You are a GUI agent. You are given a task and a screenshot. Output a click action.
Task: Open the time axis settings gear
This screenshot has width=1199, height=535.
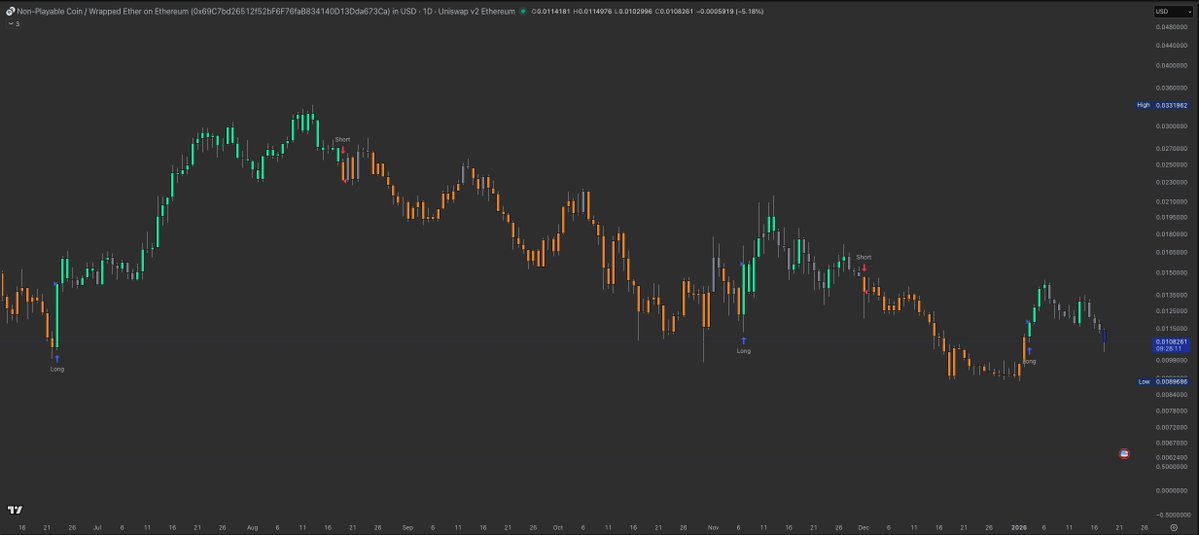pos(1173,527)
